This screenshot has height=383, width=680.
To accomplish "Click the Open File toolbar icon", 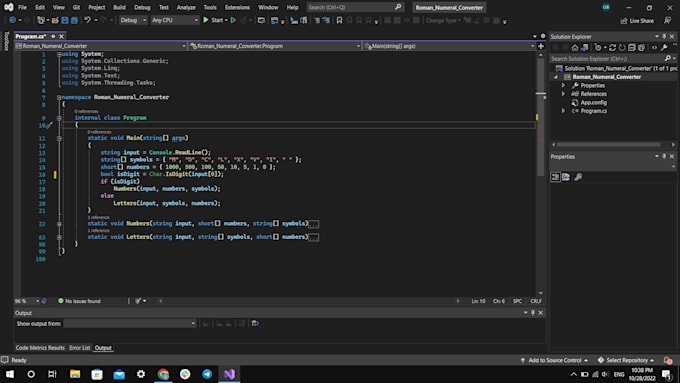I will click(55, 20).
